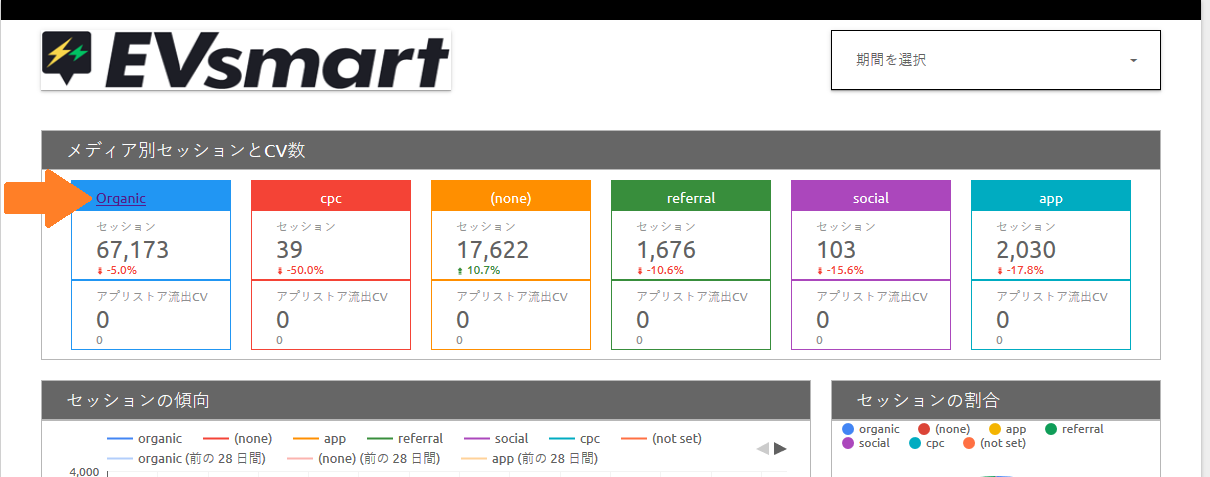
Task: Toggle social series in trend chart legend
Action: [495, 438]
